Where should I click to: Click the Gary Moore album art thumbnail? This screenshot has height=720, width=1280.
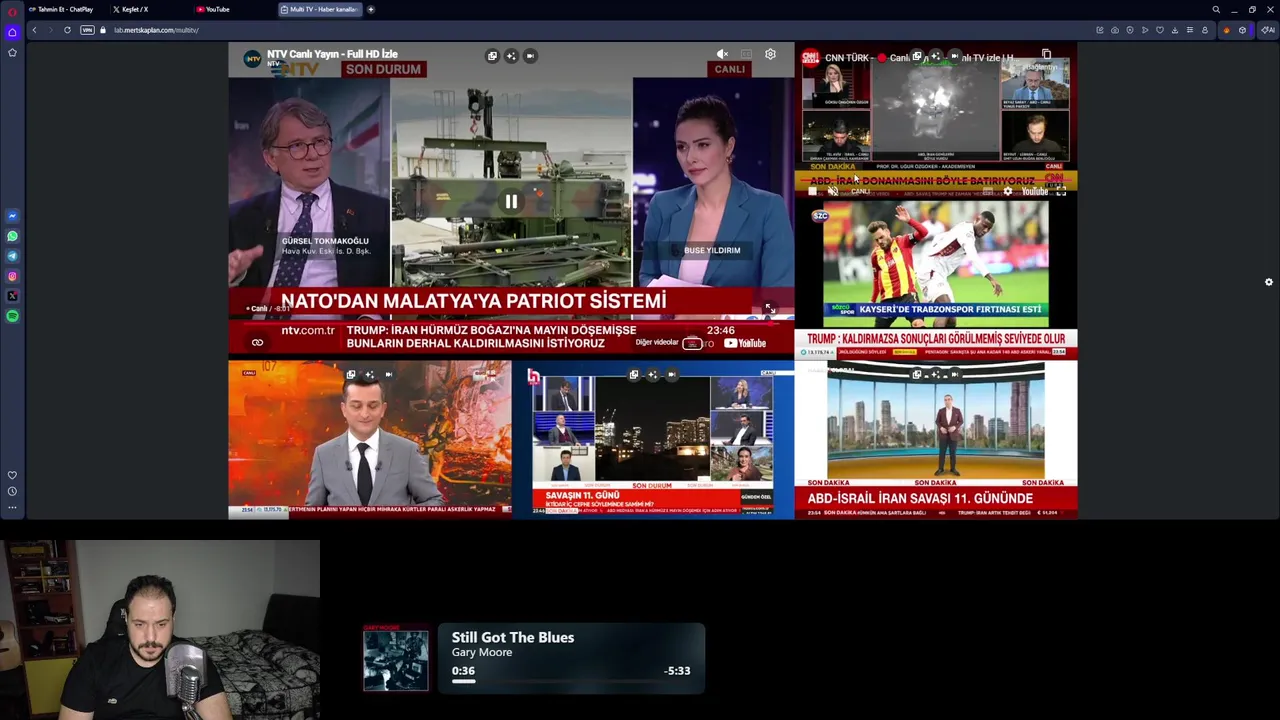[x=396, y=658]
